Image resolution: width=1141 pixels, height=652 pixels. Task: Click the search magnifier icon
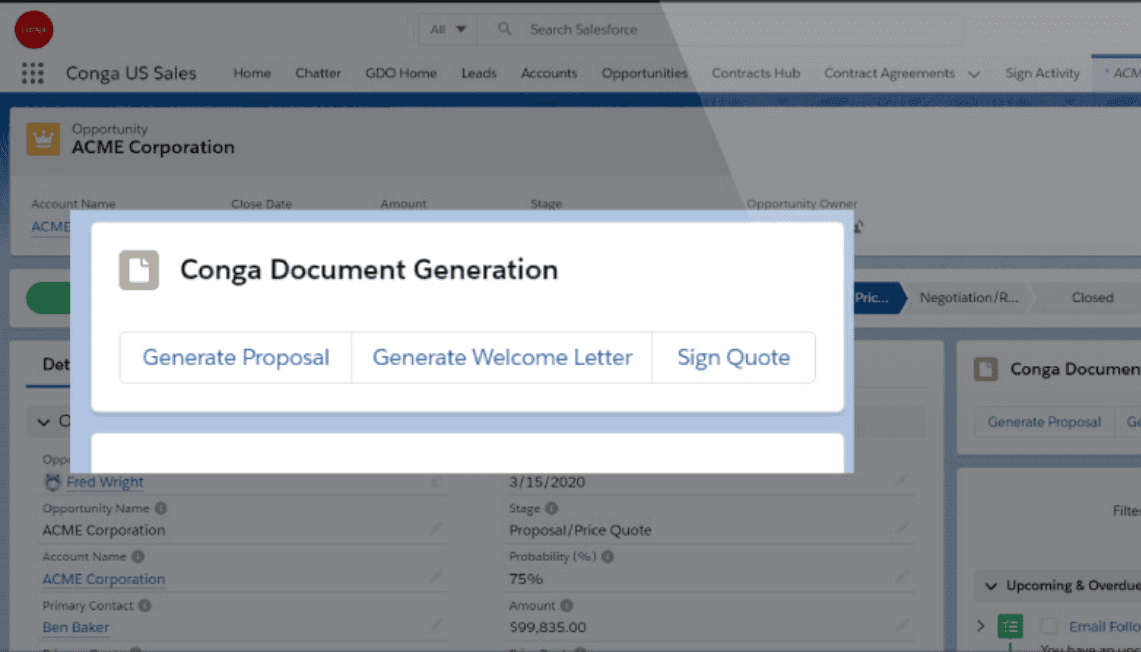(x=504, y=29)
